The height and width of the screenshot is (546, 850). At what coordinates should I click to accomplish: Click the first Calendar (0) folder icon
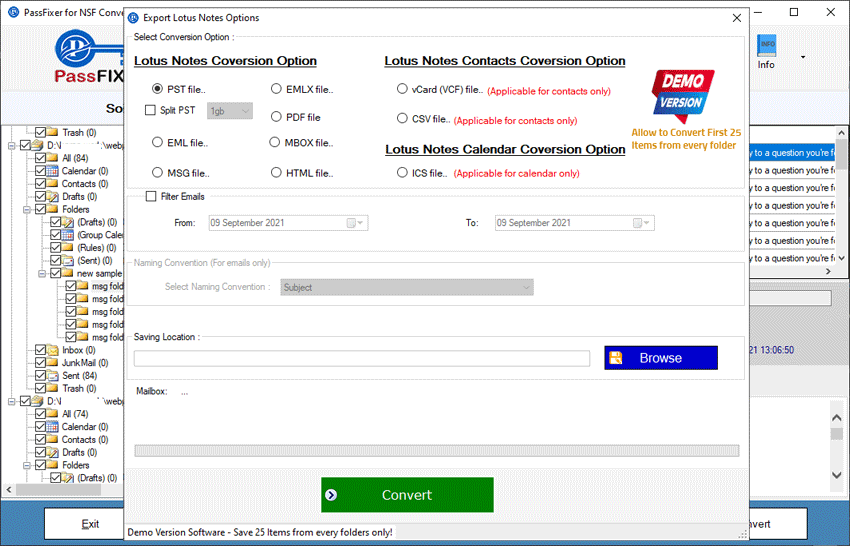(53, 171)
